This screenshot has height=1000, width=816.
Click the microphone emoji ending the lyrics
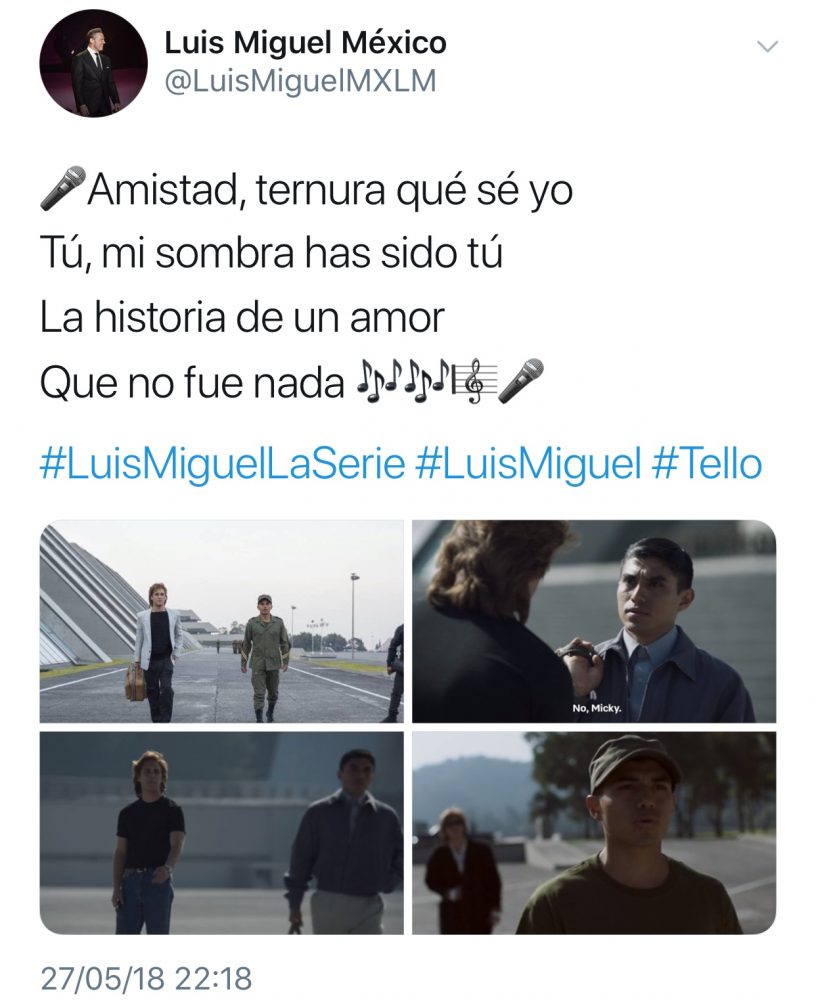pos(521,381)
